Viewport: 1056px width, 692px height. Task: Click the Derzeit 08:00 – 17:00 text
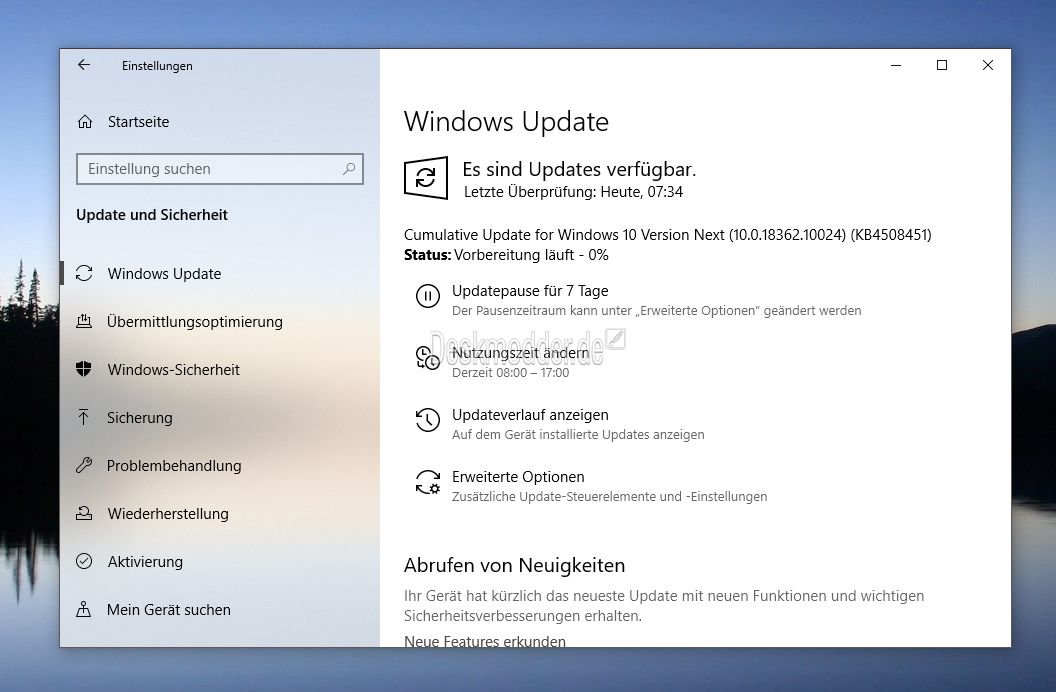pyautogui.click(x=510, y=373)
